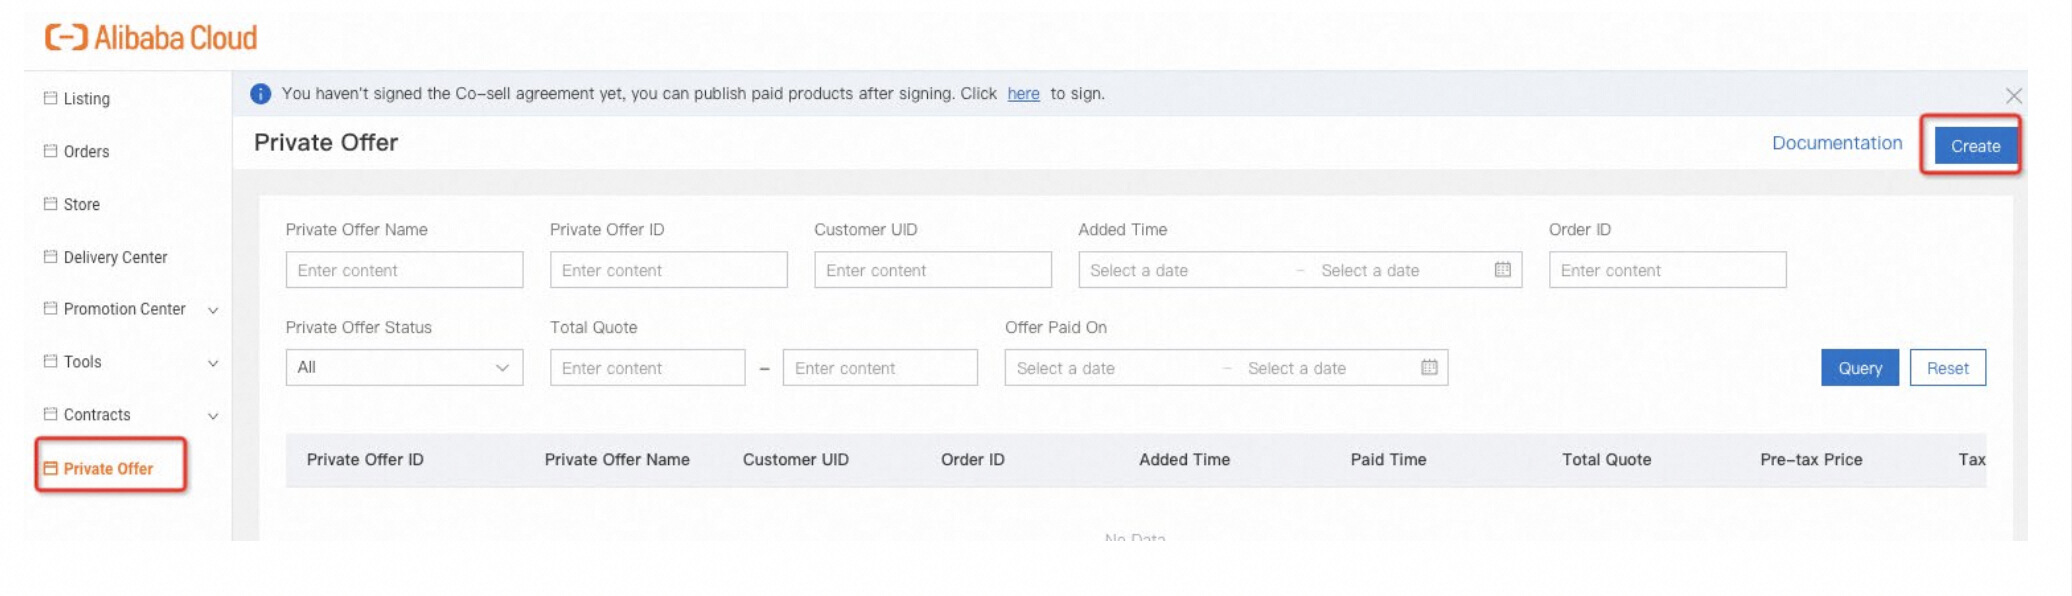
Task: Dismiss the Co-sell agreement notification banner
Action: tap(2013, 96)
